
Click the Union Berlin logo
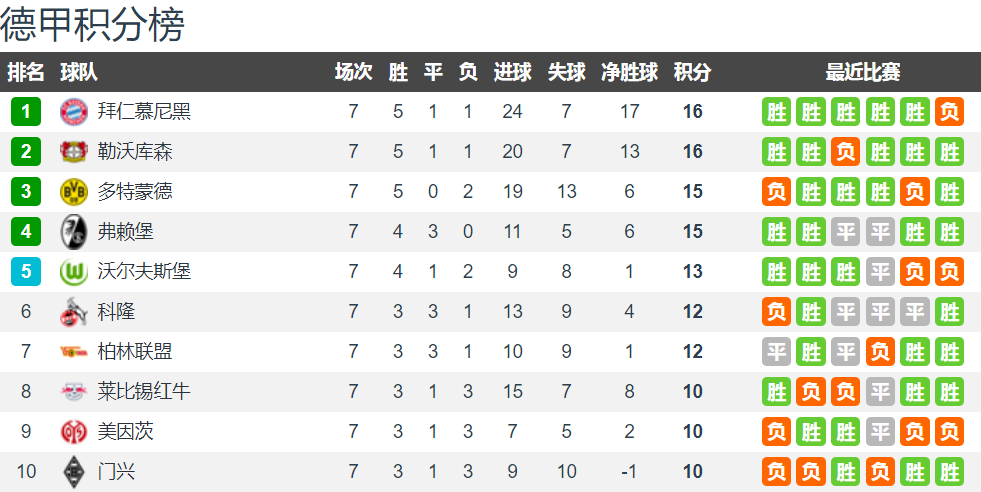(x=74, y=352)
